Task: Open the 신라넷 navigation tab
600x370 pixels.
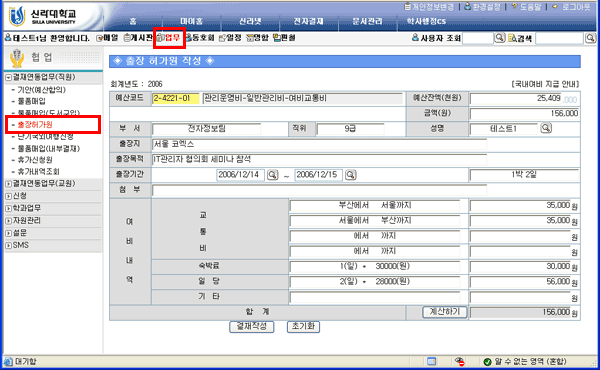Action: pos(250,21)
